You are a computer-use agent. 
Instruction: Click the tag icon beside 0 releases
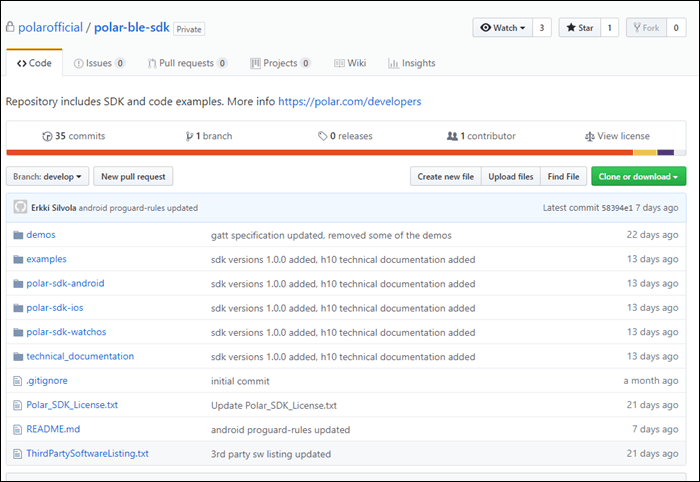(x=322, y=136)
